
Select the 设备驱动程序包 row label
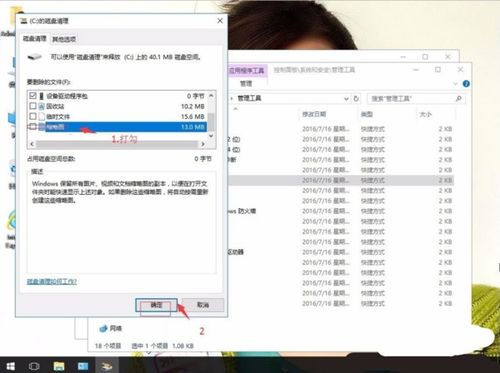click(x=67, y=96)
